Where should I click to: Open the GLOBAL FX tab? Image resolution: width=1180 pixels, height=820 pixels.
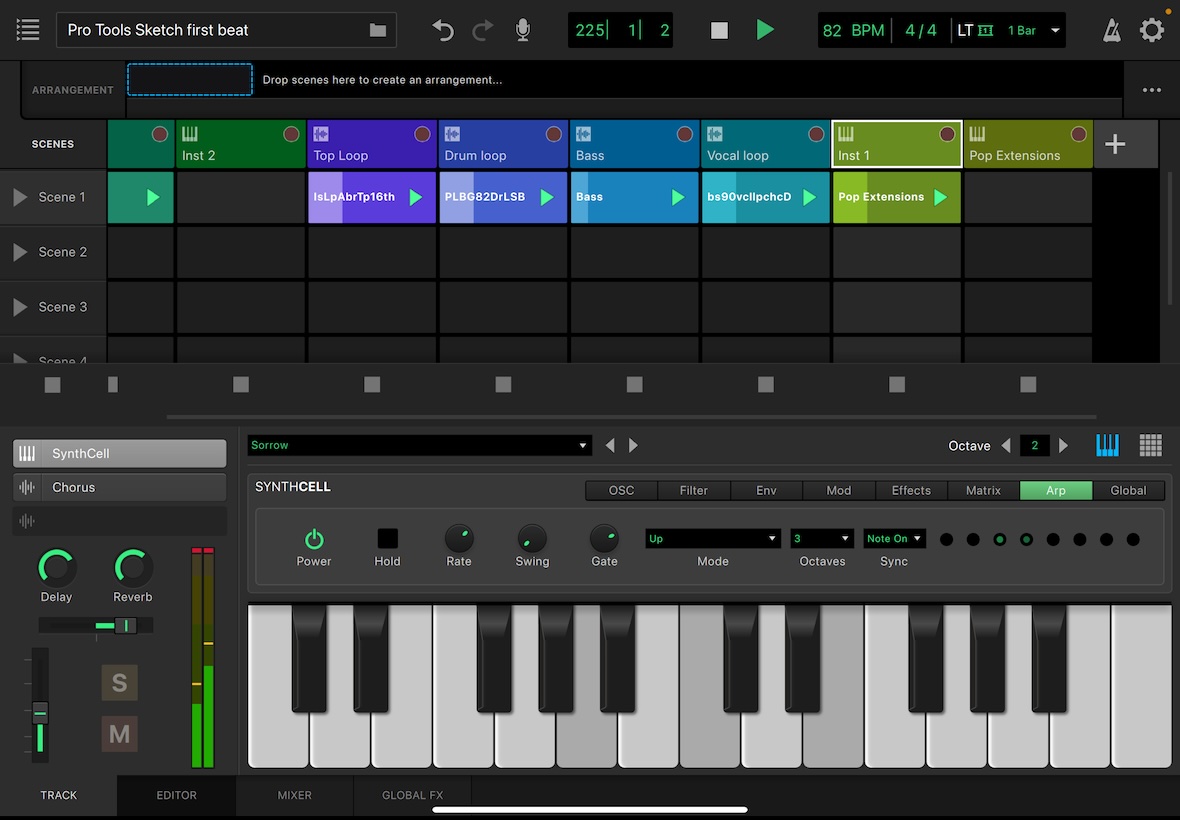(412, 795)
